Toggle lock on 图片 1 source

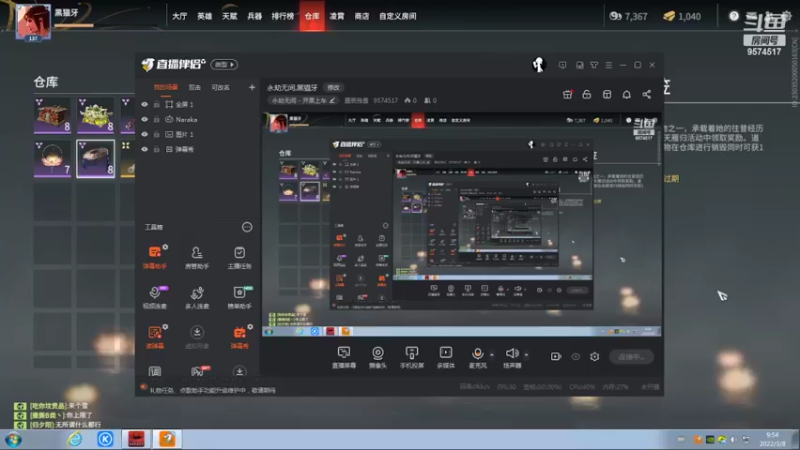(157, 134)
